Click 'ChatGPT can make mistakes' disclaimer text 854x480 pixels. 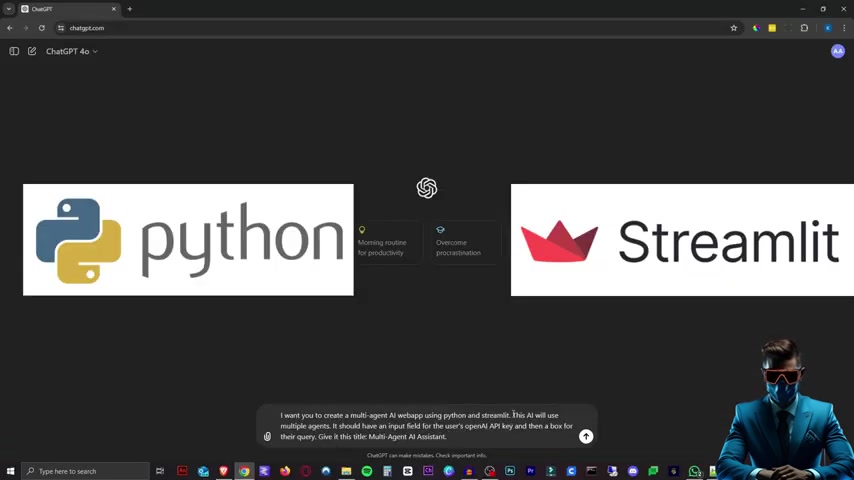tap(427, 455)
